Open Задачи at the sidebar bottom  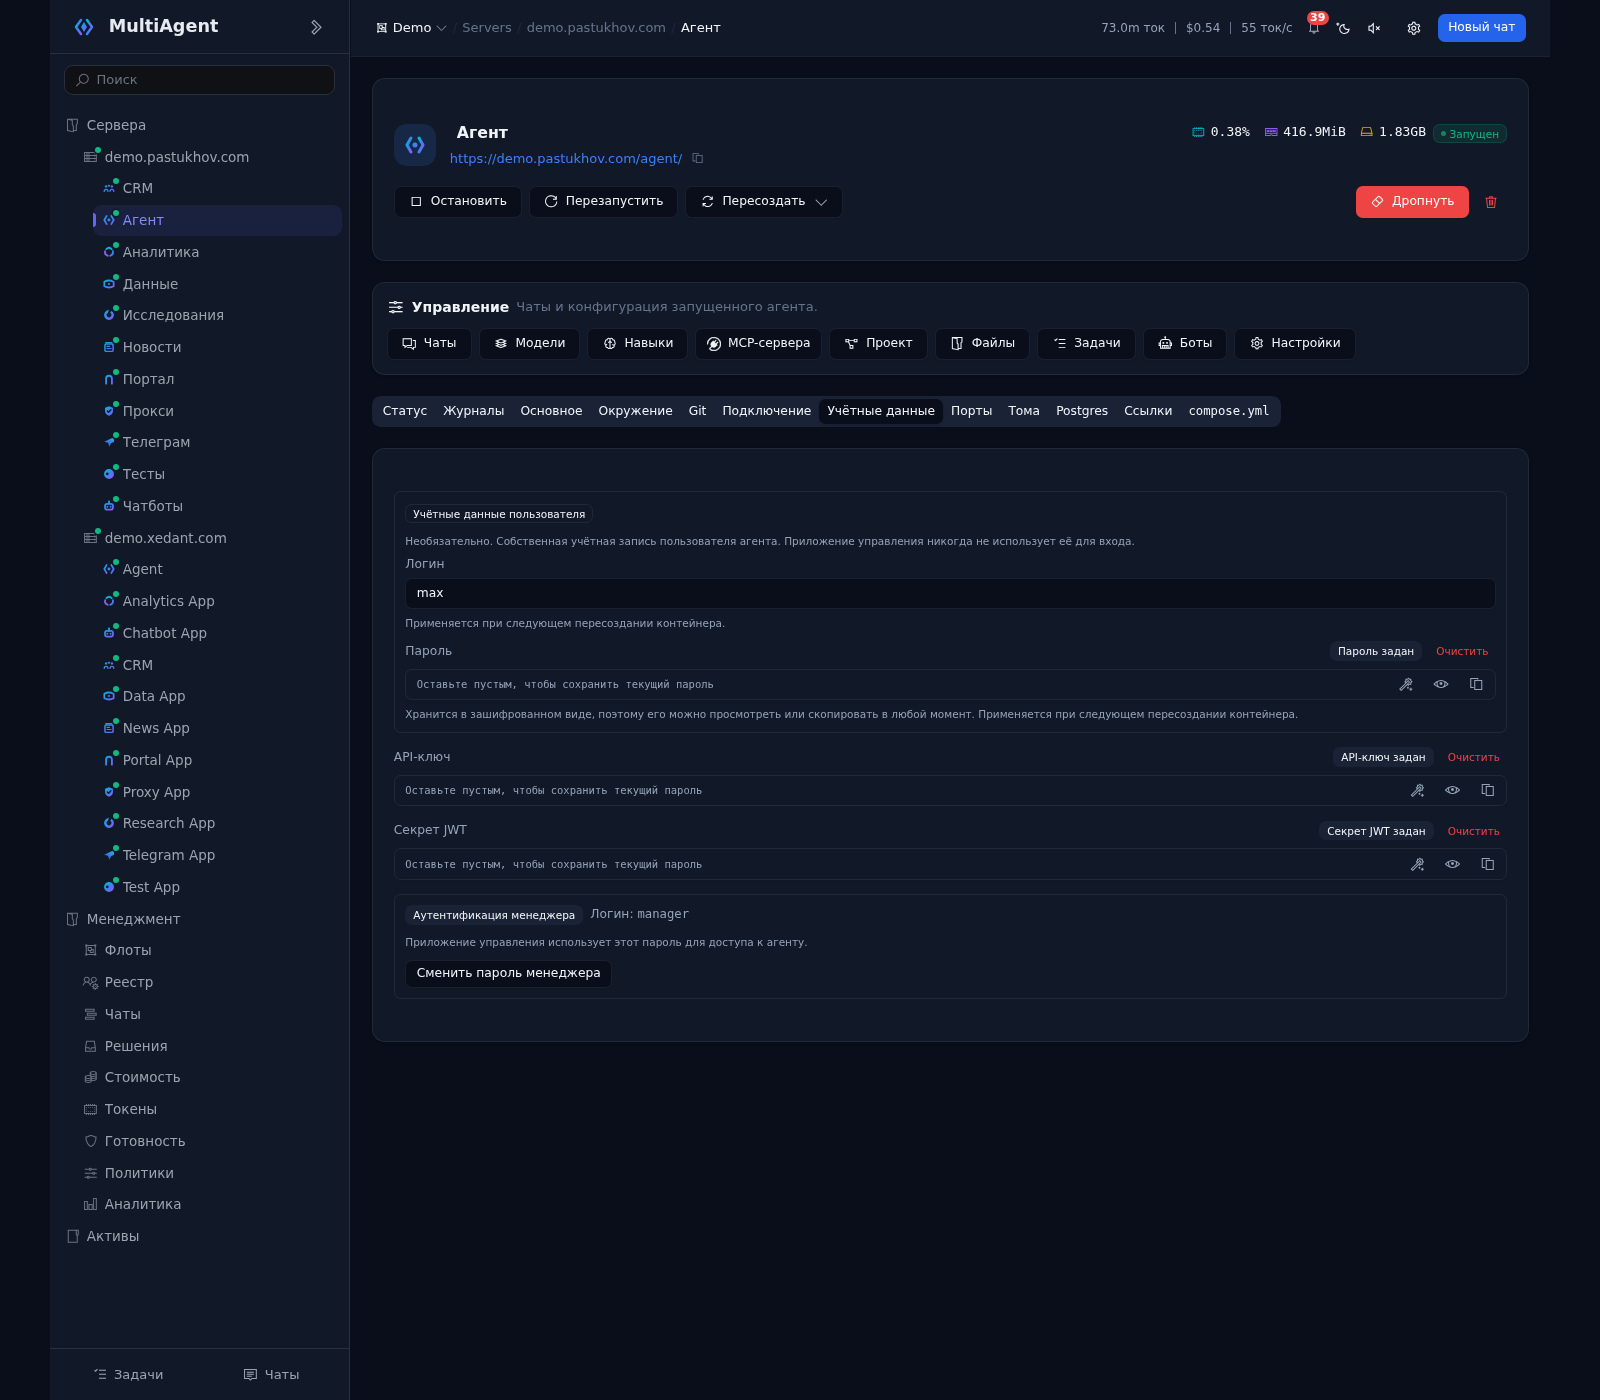pos(128,1375)
